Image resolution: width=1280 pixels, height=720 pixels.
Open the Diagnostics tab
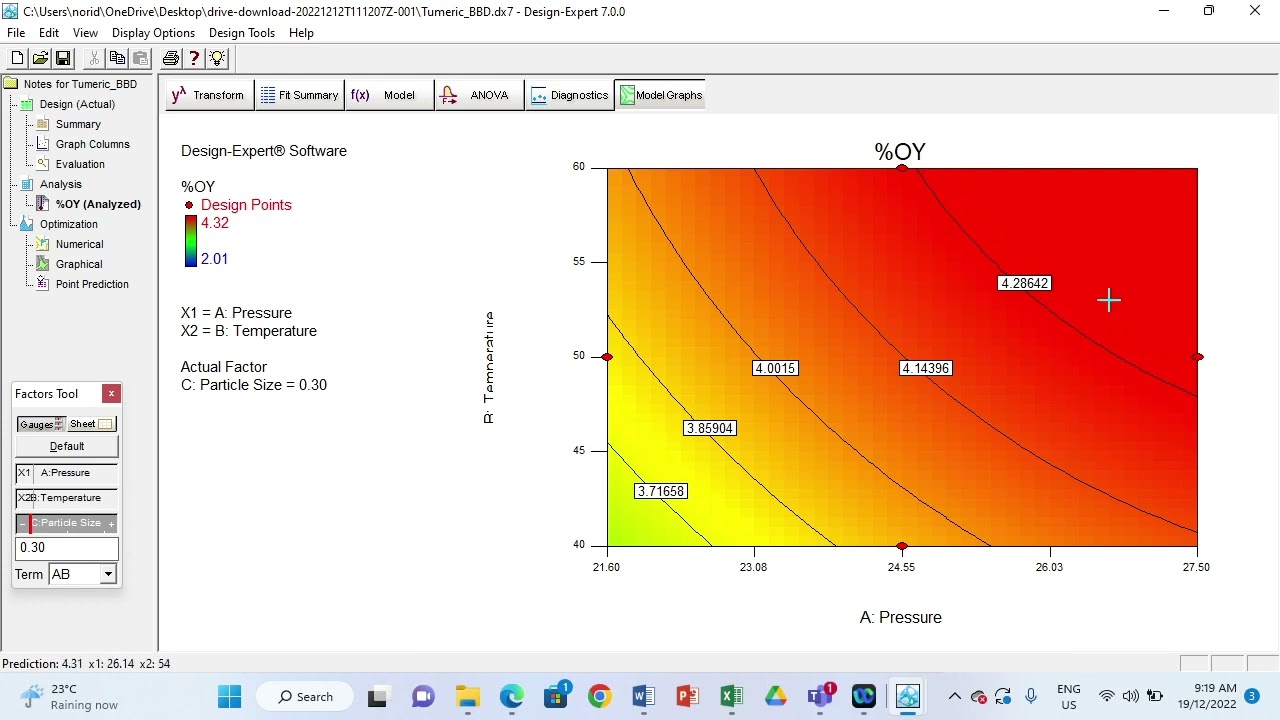[569, 95]
